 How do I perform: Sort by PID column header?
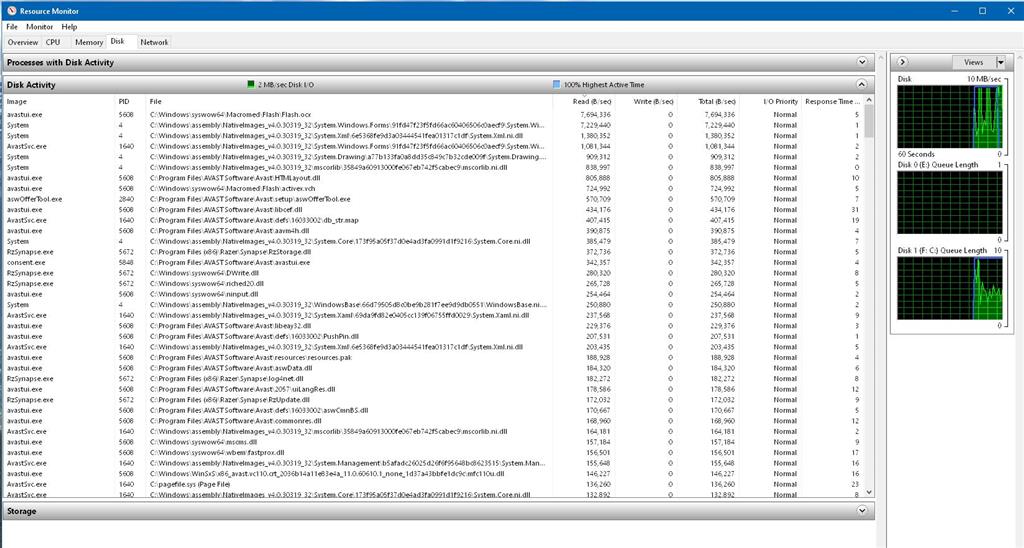(130, 101)
